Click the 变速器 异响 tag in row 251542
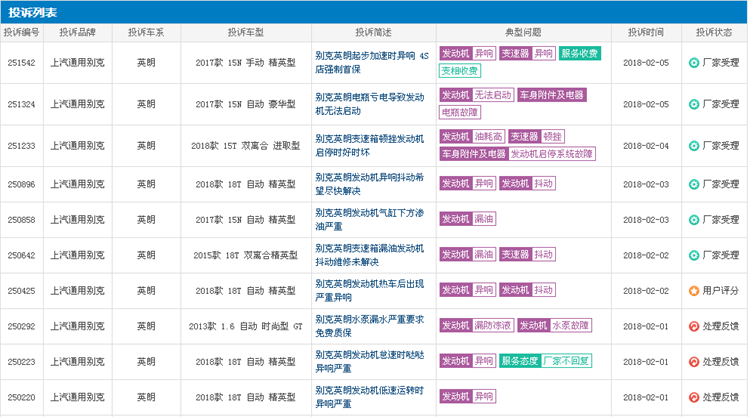The image size is (750, 417). (x=527, y=54)
